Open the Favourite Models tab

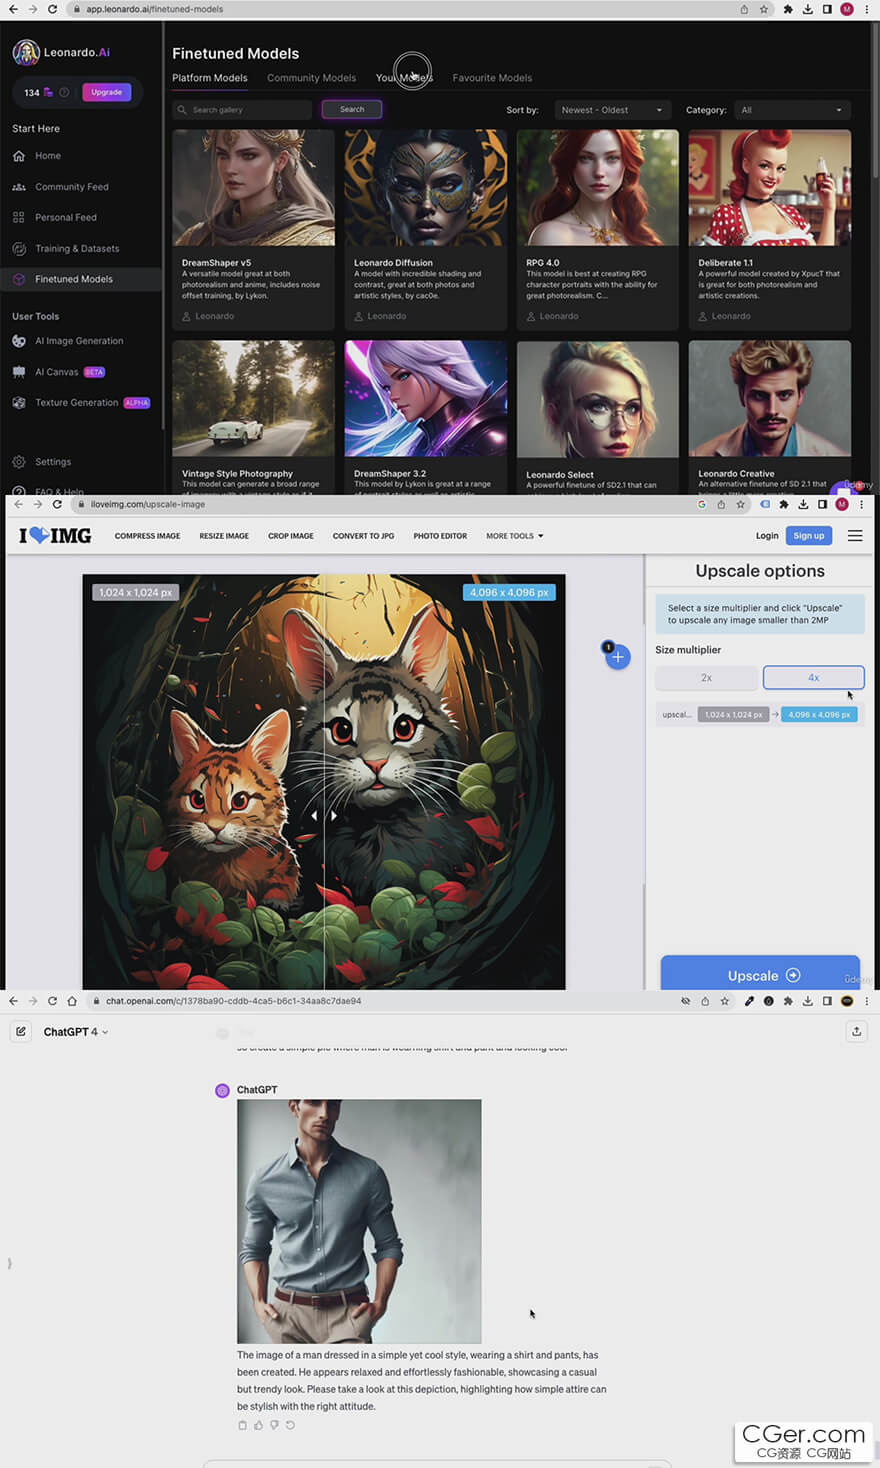pyautogui.click(x=492, y=78)
